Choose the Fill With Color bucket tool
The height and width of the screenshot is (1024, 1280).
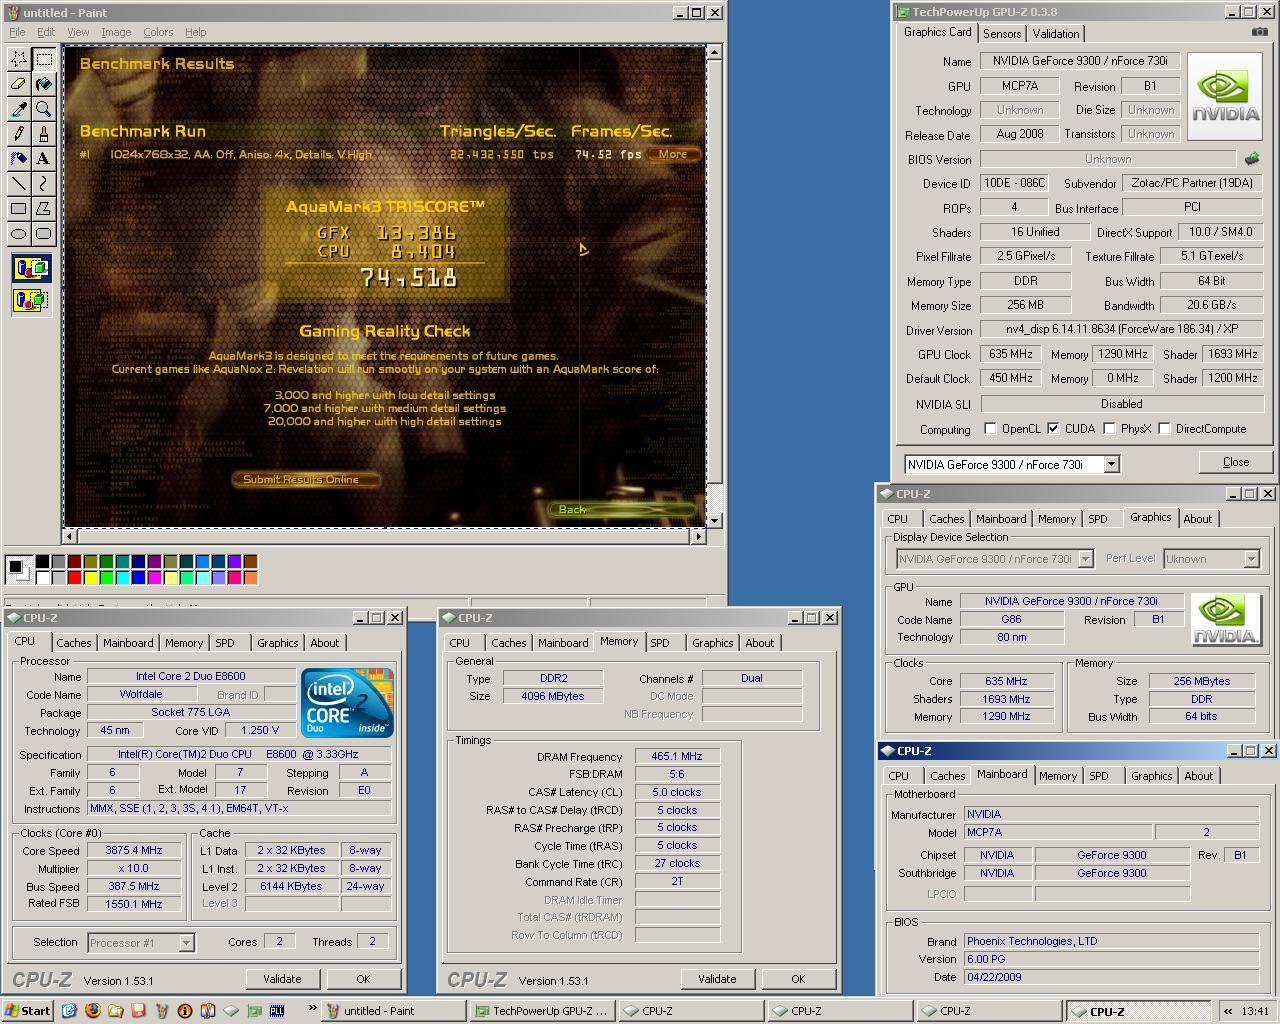point(44,84)
